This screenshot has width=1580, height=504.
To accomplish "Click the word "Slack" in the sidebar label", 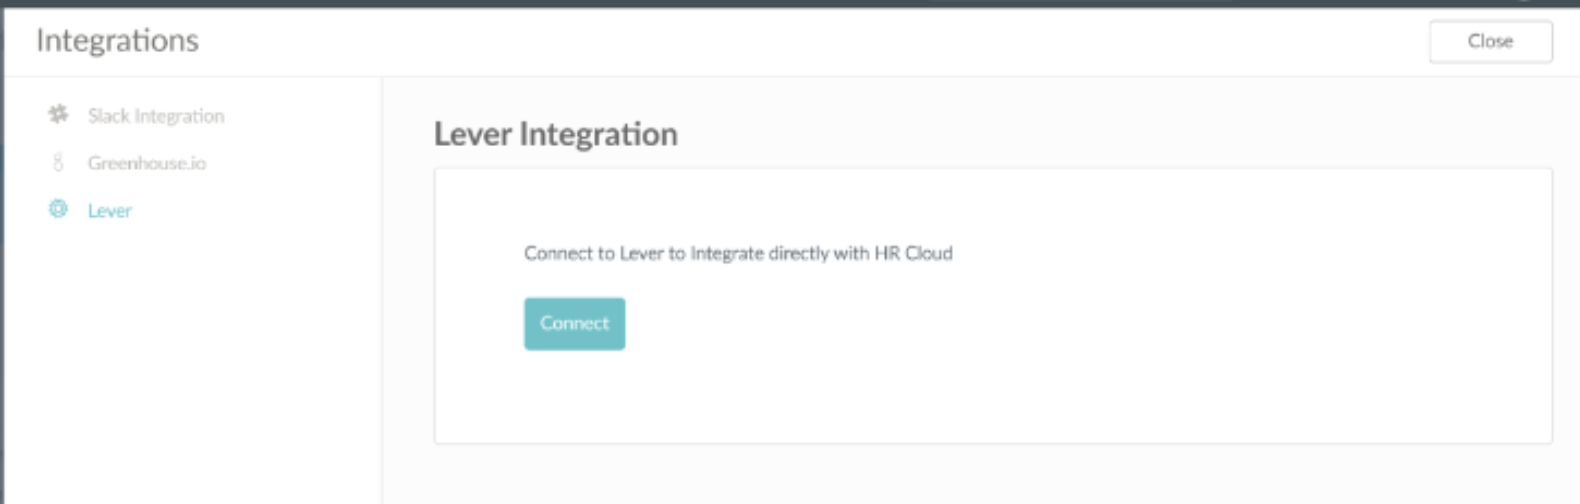I will [108, 116].
